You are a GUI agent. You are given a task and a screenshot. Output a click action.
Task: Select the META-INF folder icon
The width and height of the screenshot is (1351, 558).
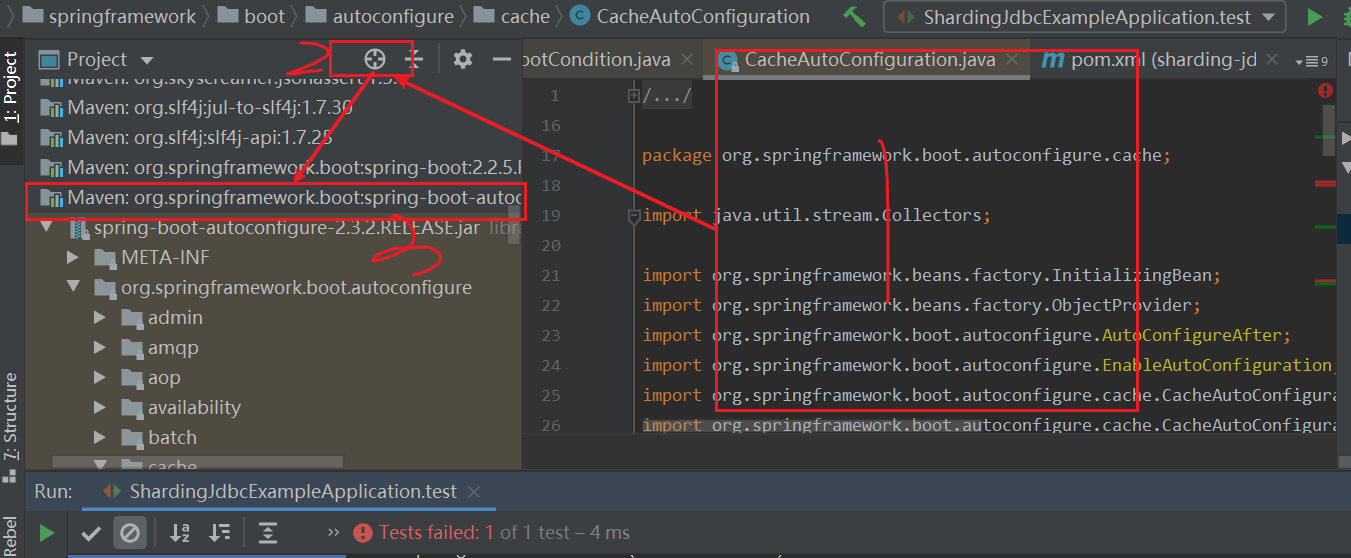click(105, 258)
